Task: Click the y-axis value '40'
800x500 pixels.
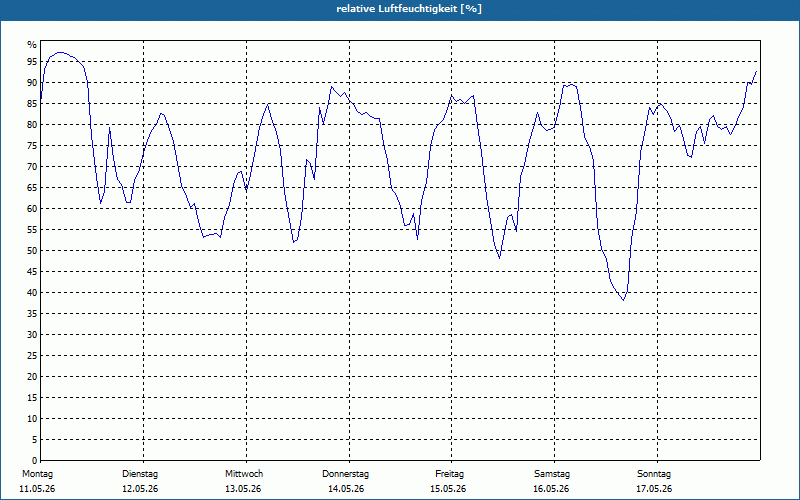Action: [x=32, y=293]
